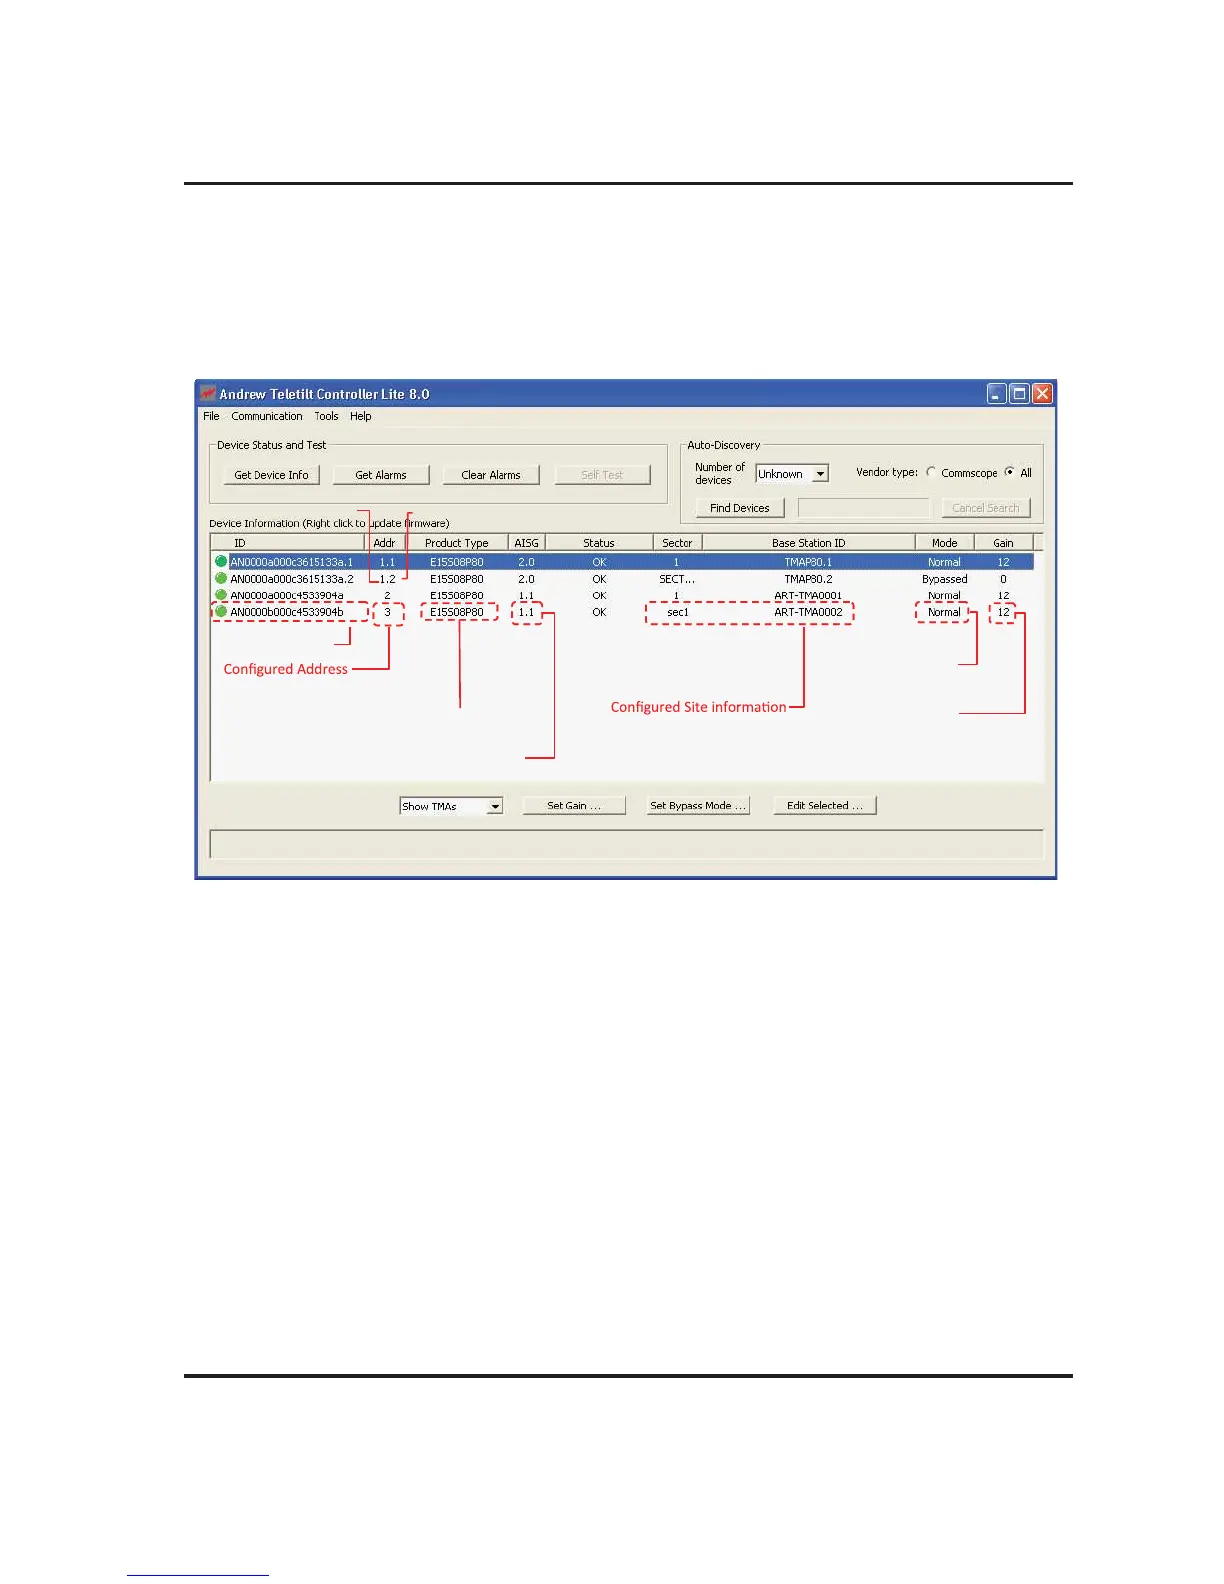The image size is (1224, 1584).
Task: Sort by the Sector column header
Action: click(677, 543)
